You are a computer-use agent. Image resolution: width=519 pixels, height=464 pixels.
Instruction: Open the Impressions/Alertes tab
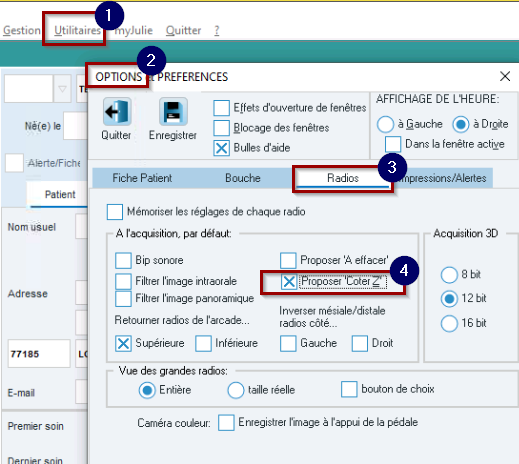pos(443,178)
